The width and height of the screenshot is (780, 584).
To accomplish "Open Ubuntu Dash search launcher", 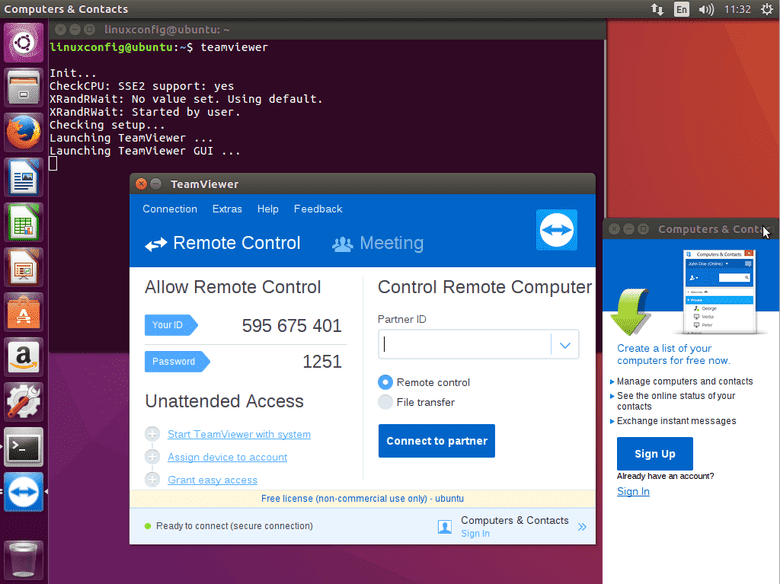I will coord(23,43).
